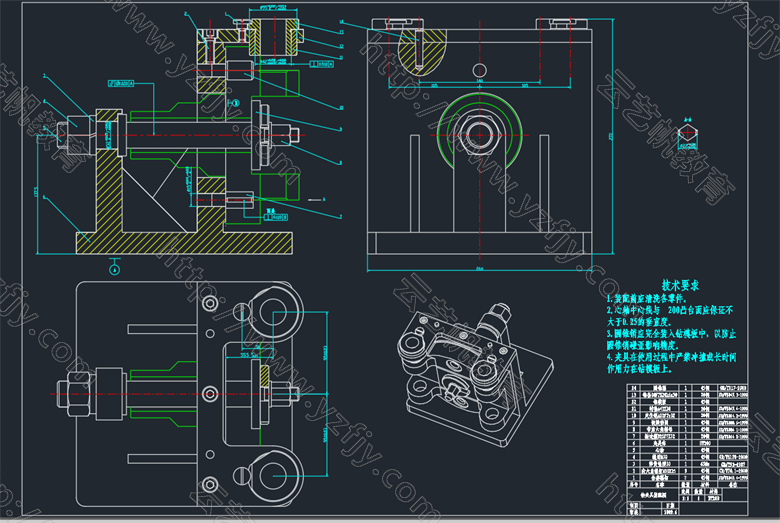Click the datum A circle below front view
The image size is (780, 523).
tap(115, 270)
